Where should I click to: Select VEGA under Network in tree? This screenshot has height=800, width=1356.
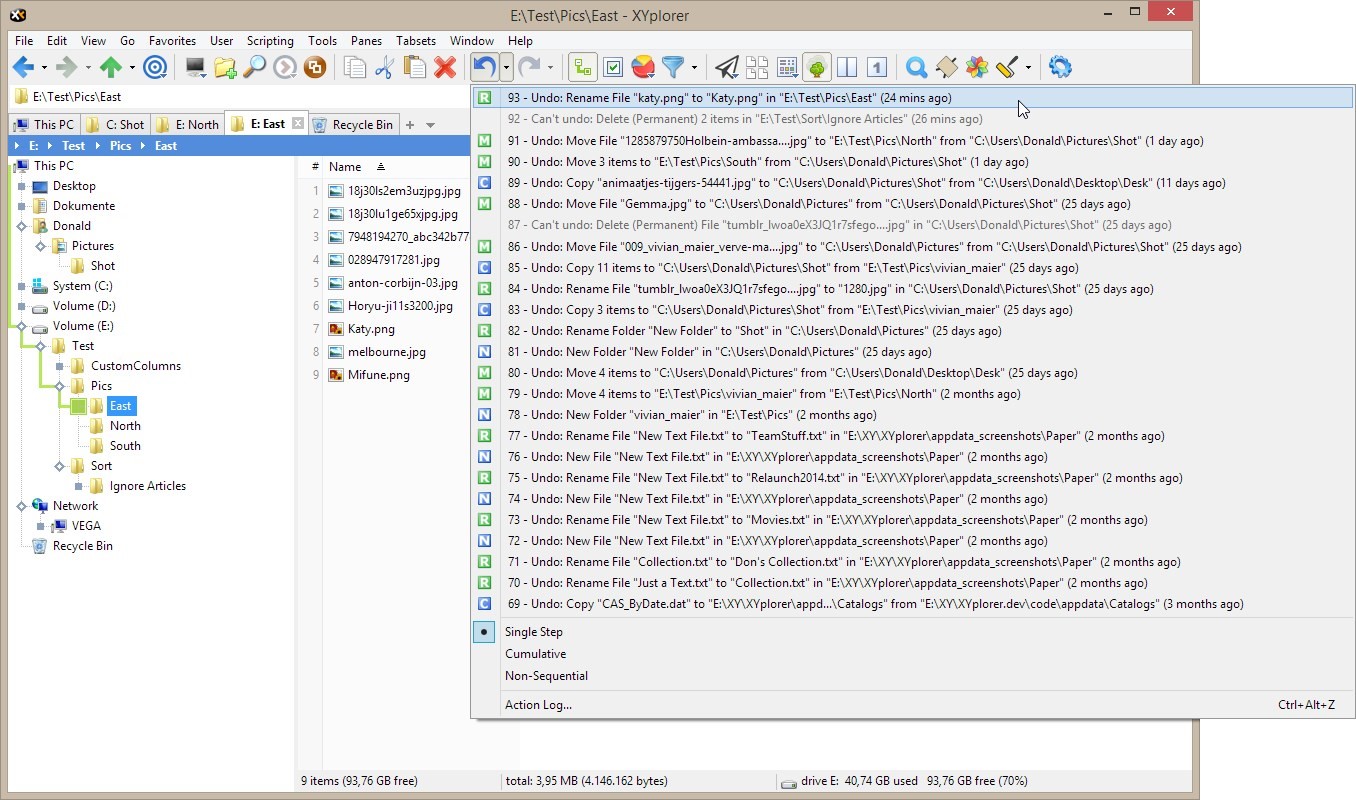coord(86,526)
